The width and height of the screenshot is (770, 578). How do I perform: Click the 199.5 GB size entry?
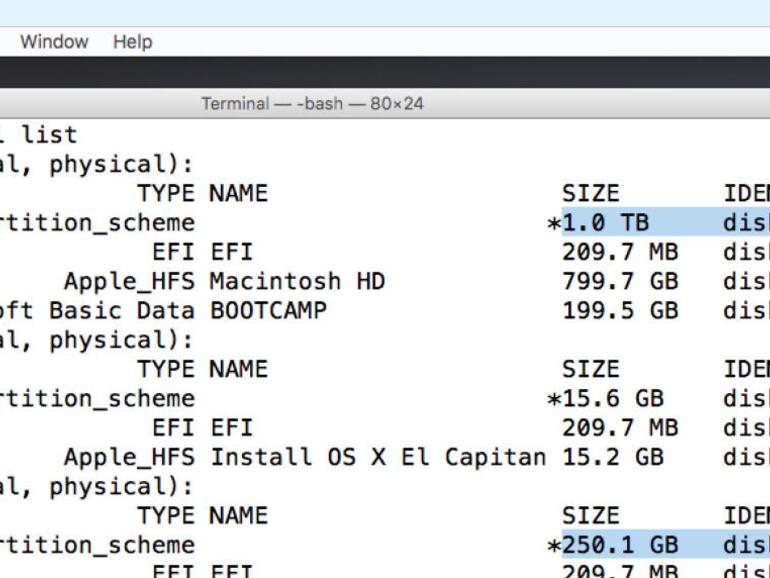(619, 310)
